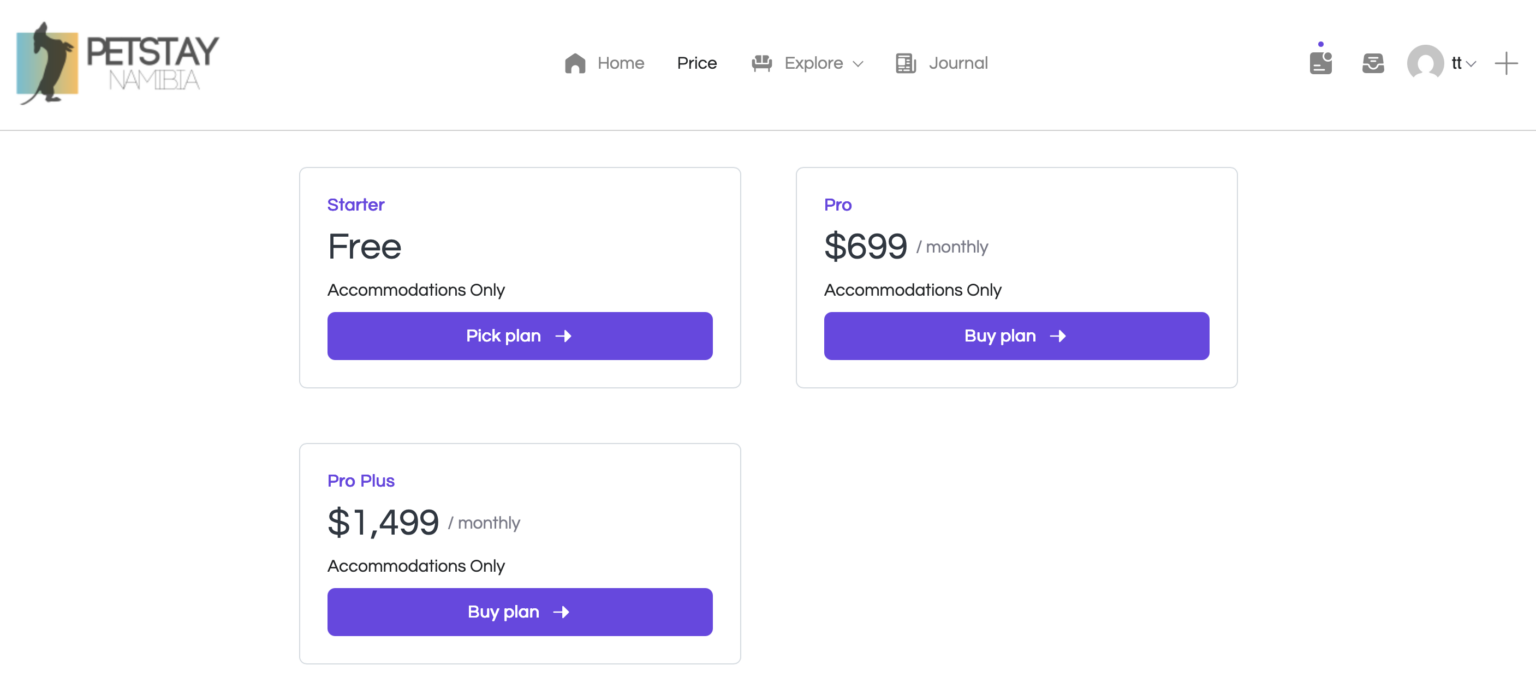Select the Home text link in navigation
This screenshot has width=1536, height=683.
click(621, 64)
